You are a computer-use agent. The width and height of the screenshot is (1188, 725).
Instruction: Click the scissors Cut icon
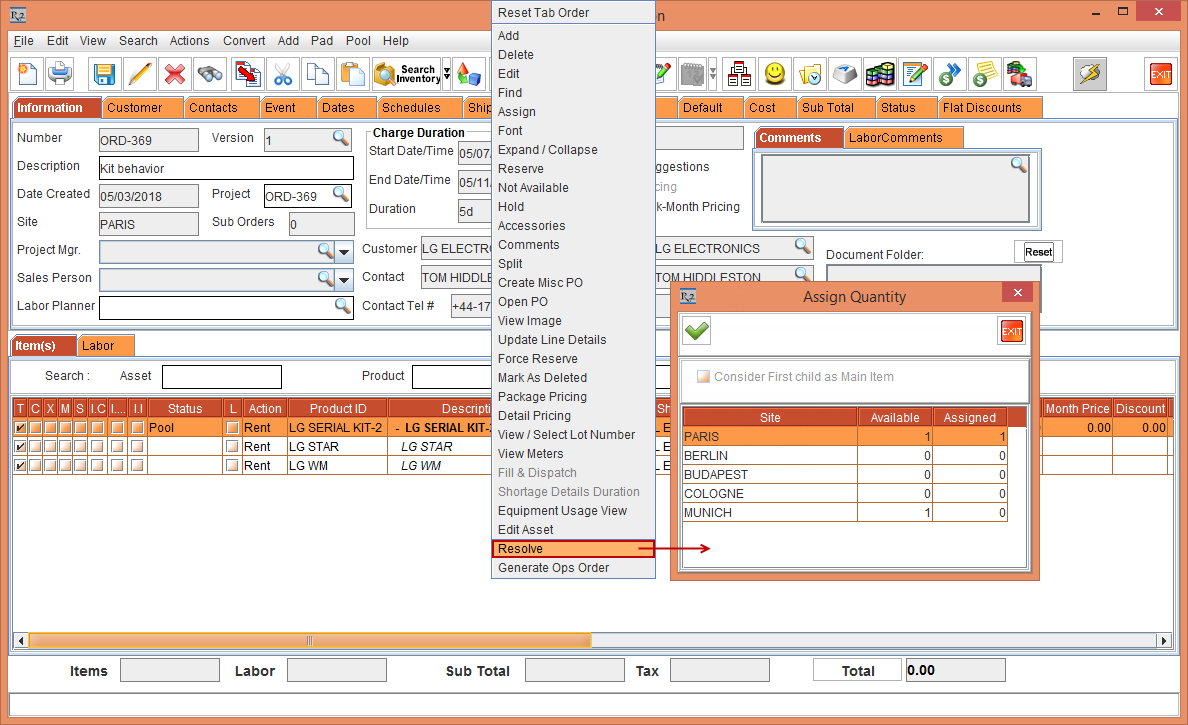pyautogui.click(x=283, y=74)
